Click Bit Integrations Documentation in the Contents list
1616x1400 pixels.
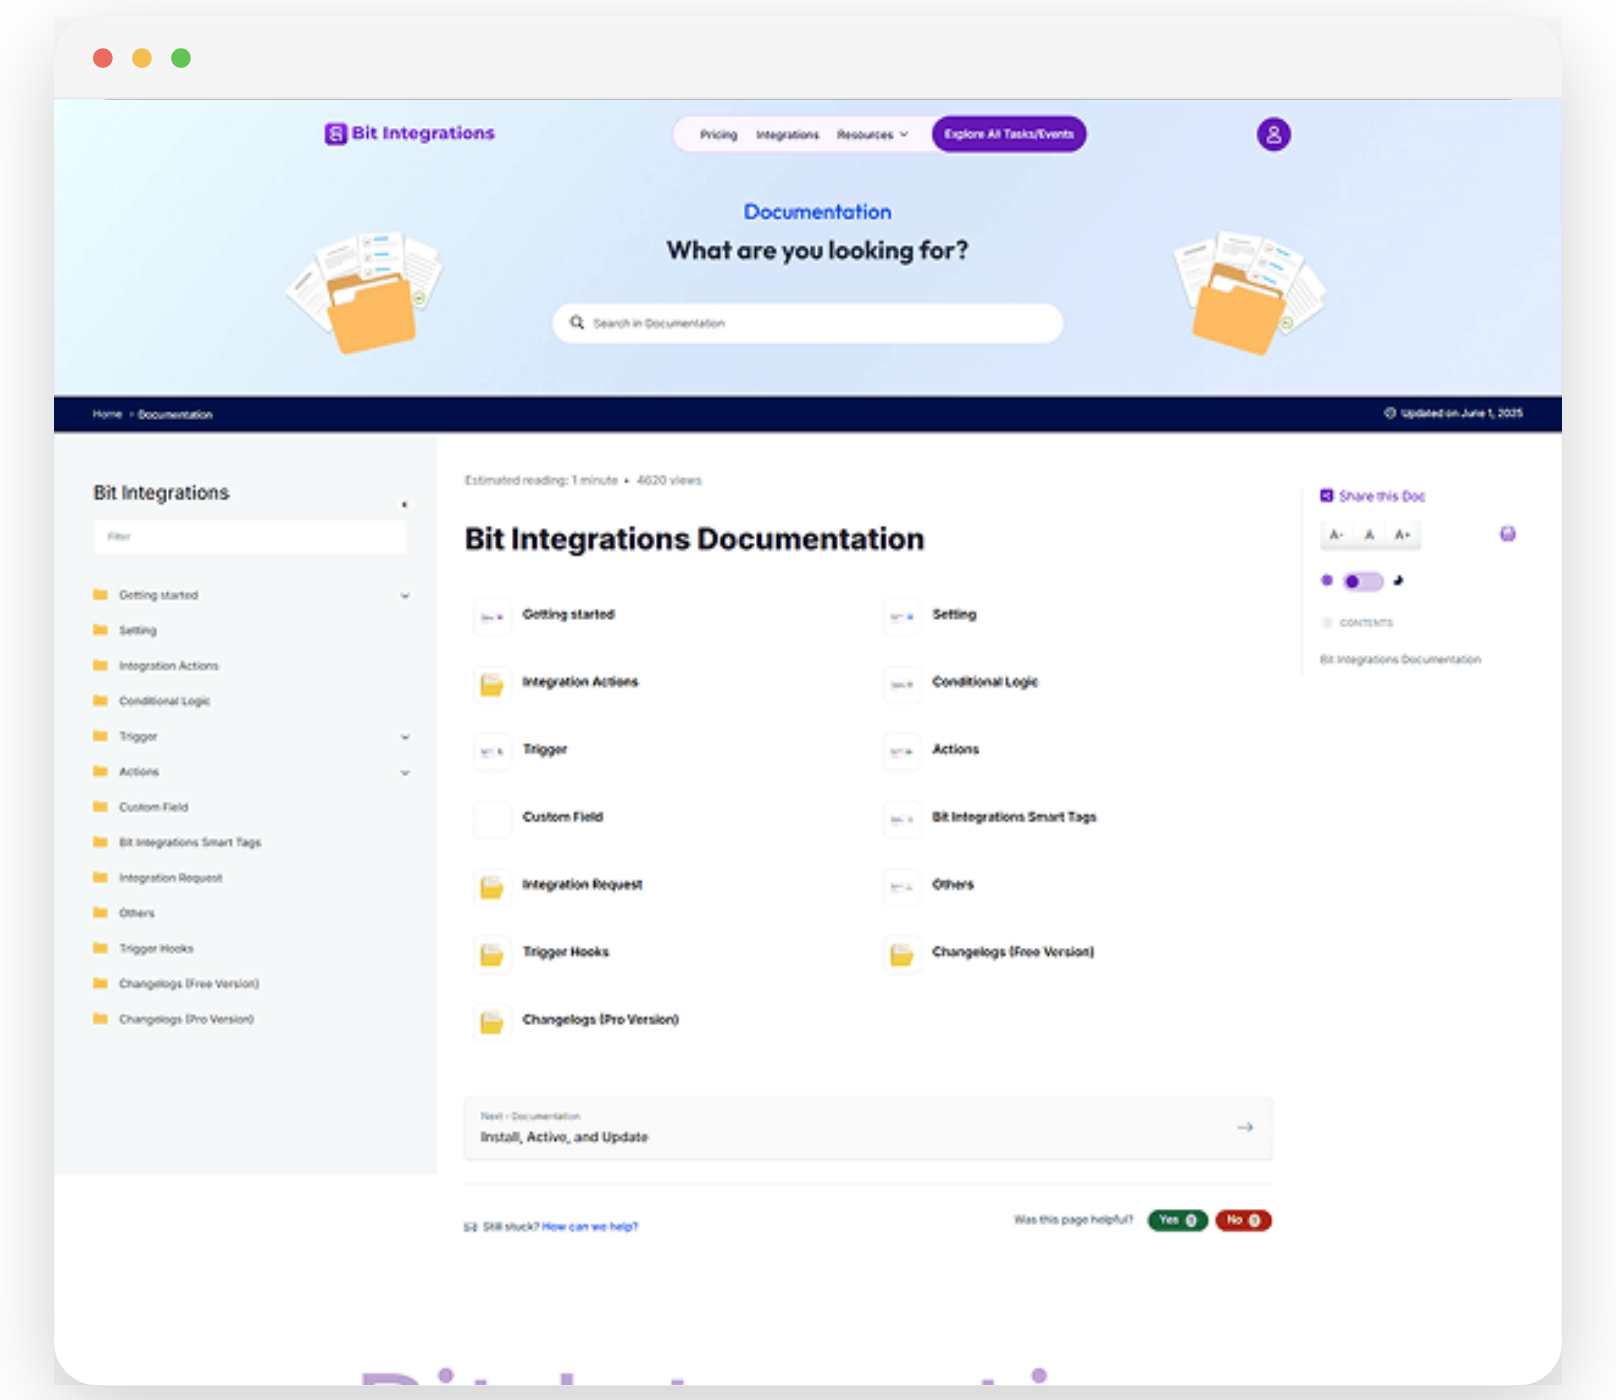click(1400, 659)
